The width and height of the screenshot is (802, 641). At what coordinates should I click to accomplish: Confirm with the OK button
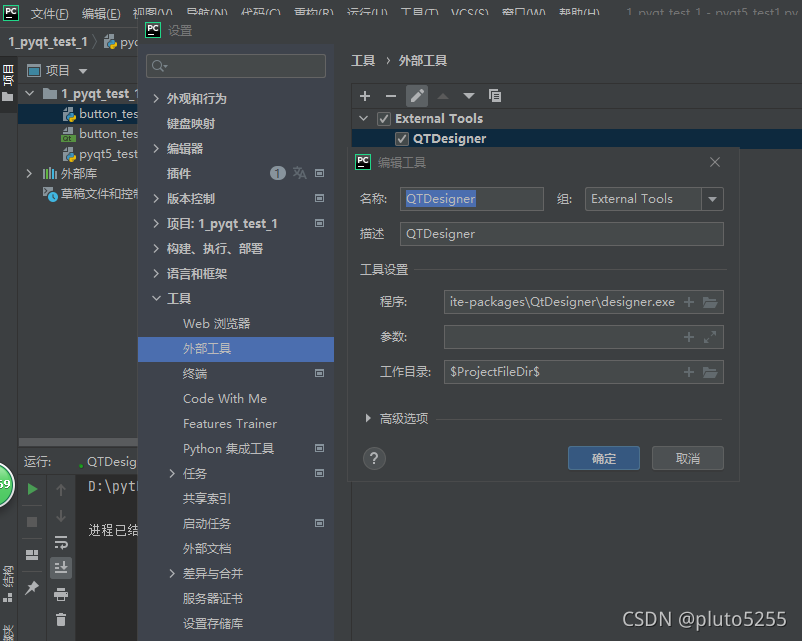tap(604, 458)
